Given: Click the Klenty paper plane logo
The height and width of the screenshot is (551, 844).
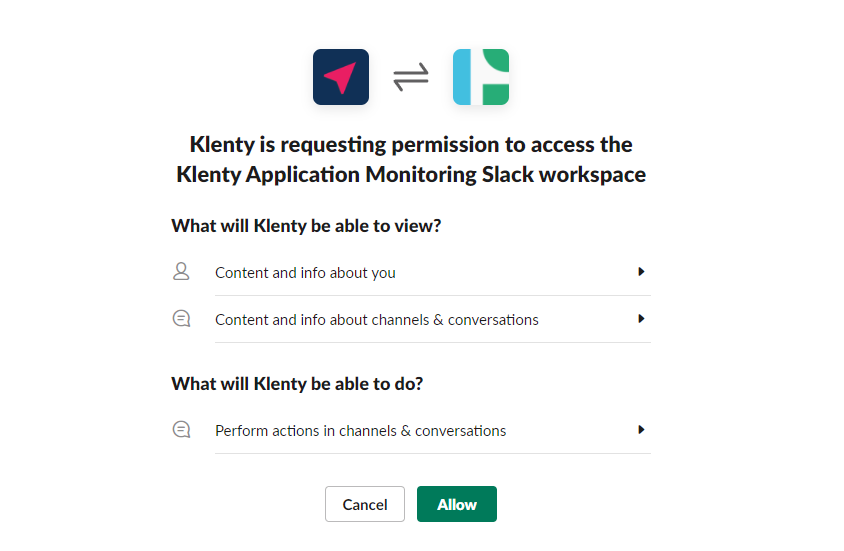Looking at the screenshot, I should [x=341, y=77].
